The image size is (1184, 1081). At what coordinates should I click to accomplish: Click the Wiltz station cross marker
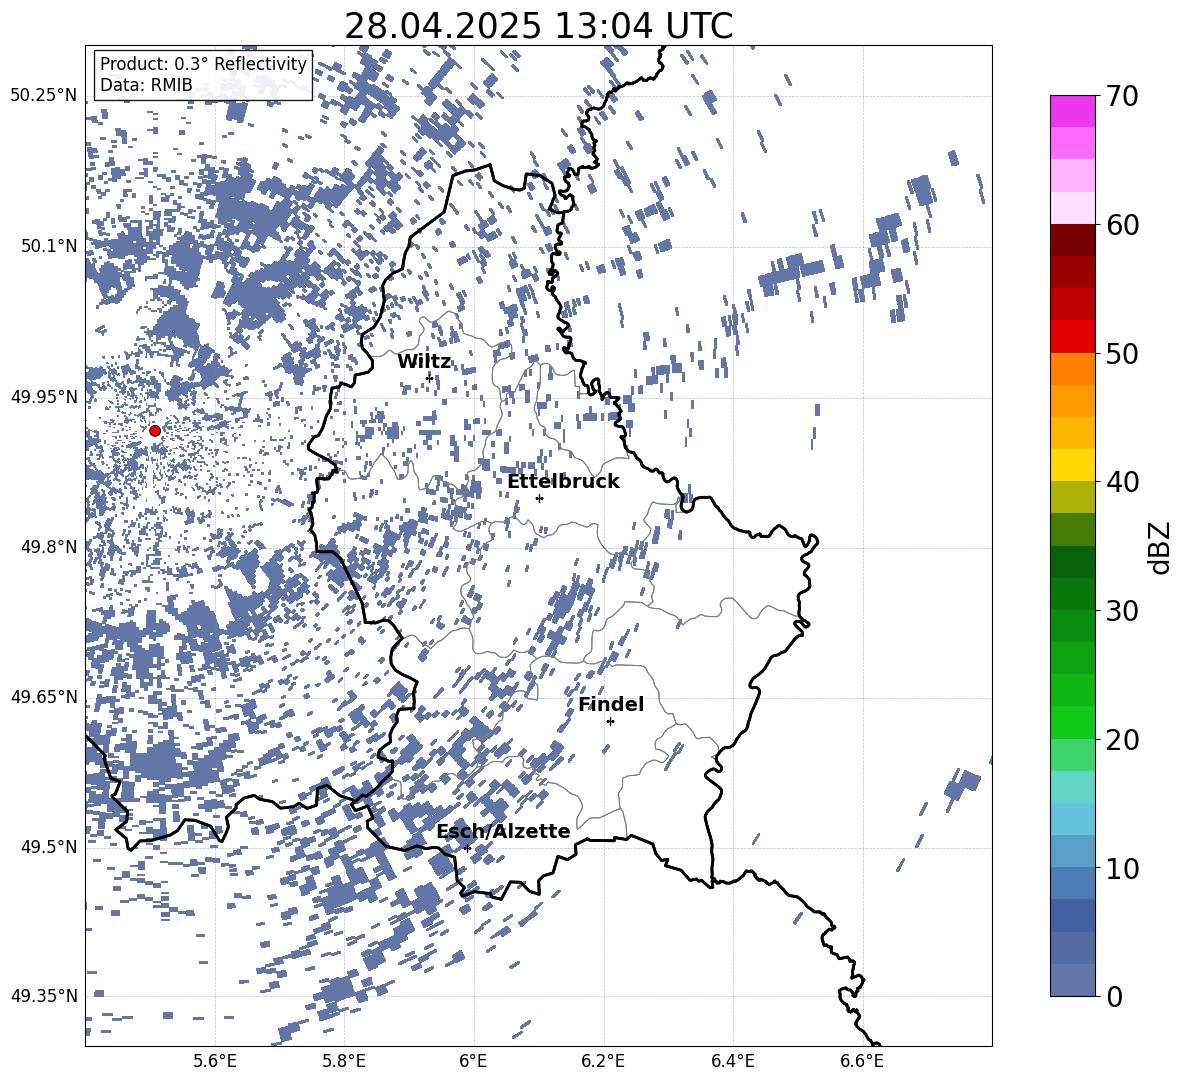coord(429,377)
